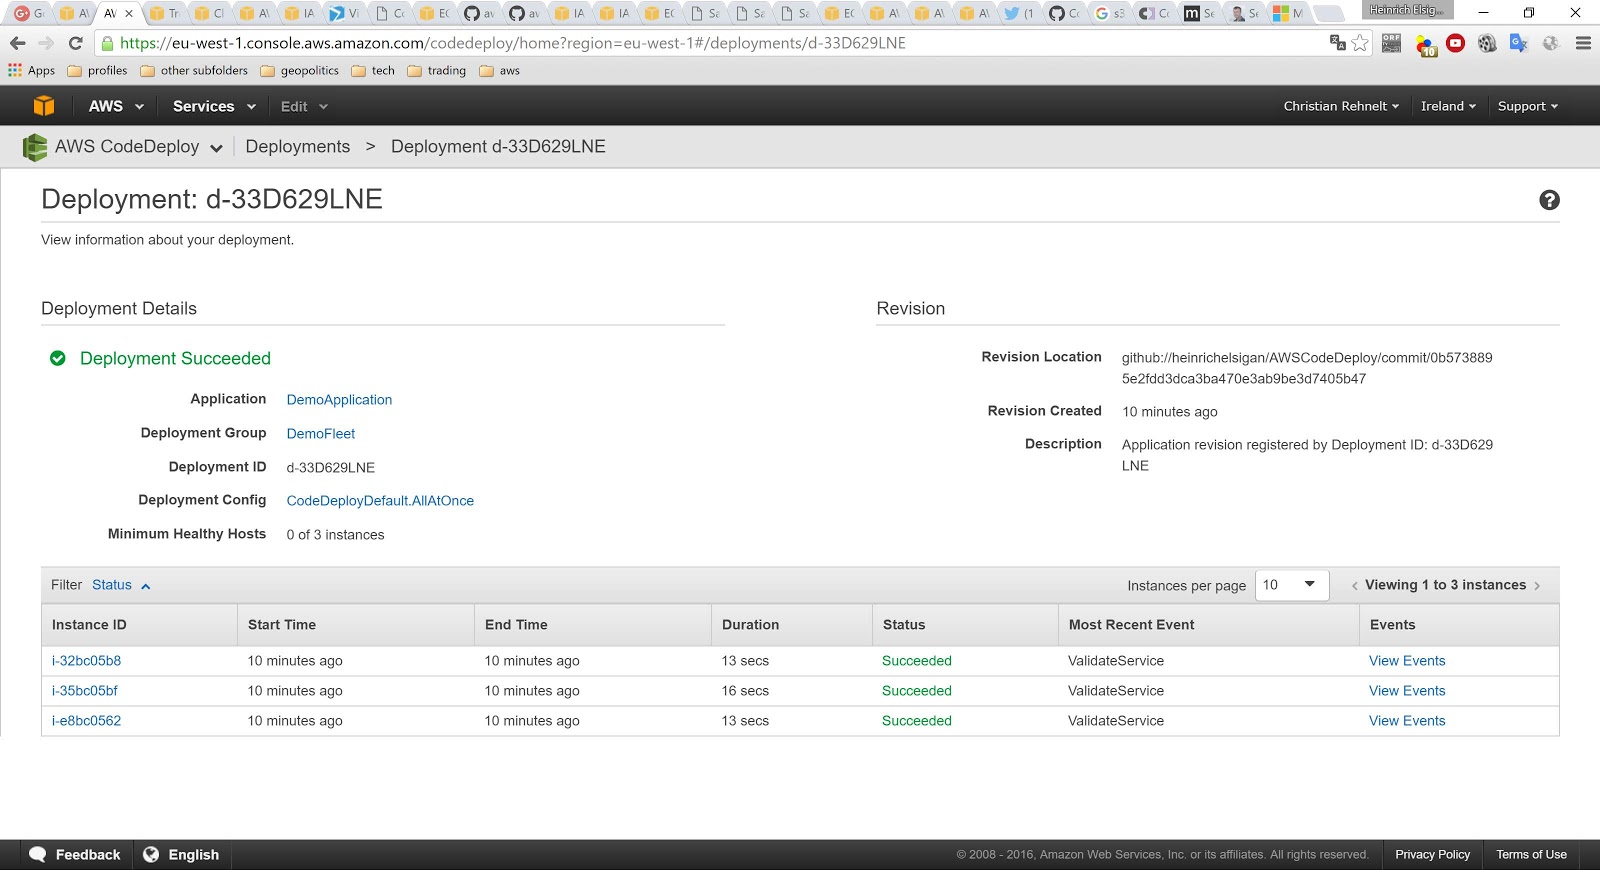Toggle the Status filter expander
The image size is (1600, 870).
click(x=121, y=585)
